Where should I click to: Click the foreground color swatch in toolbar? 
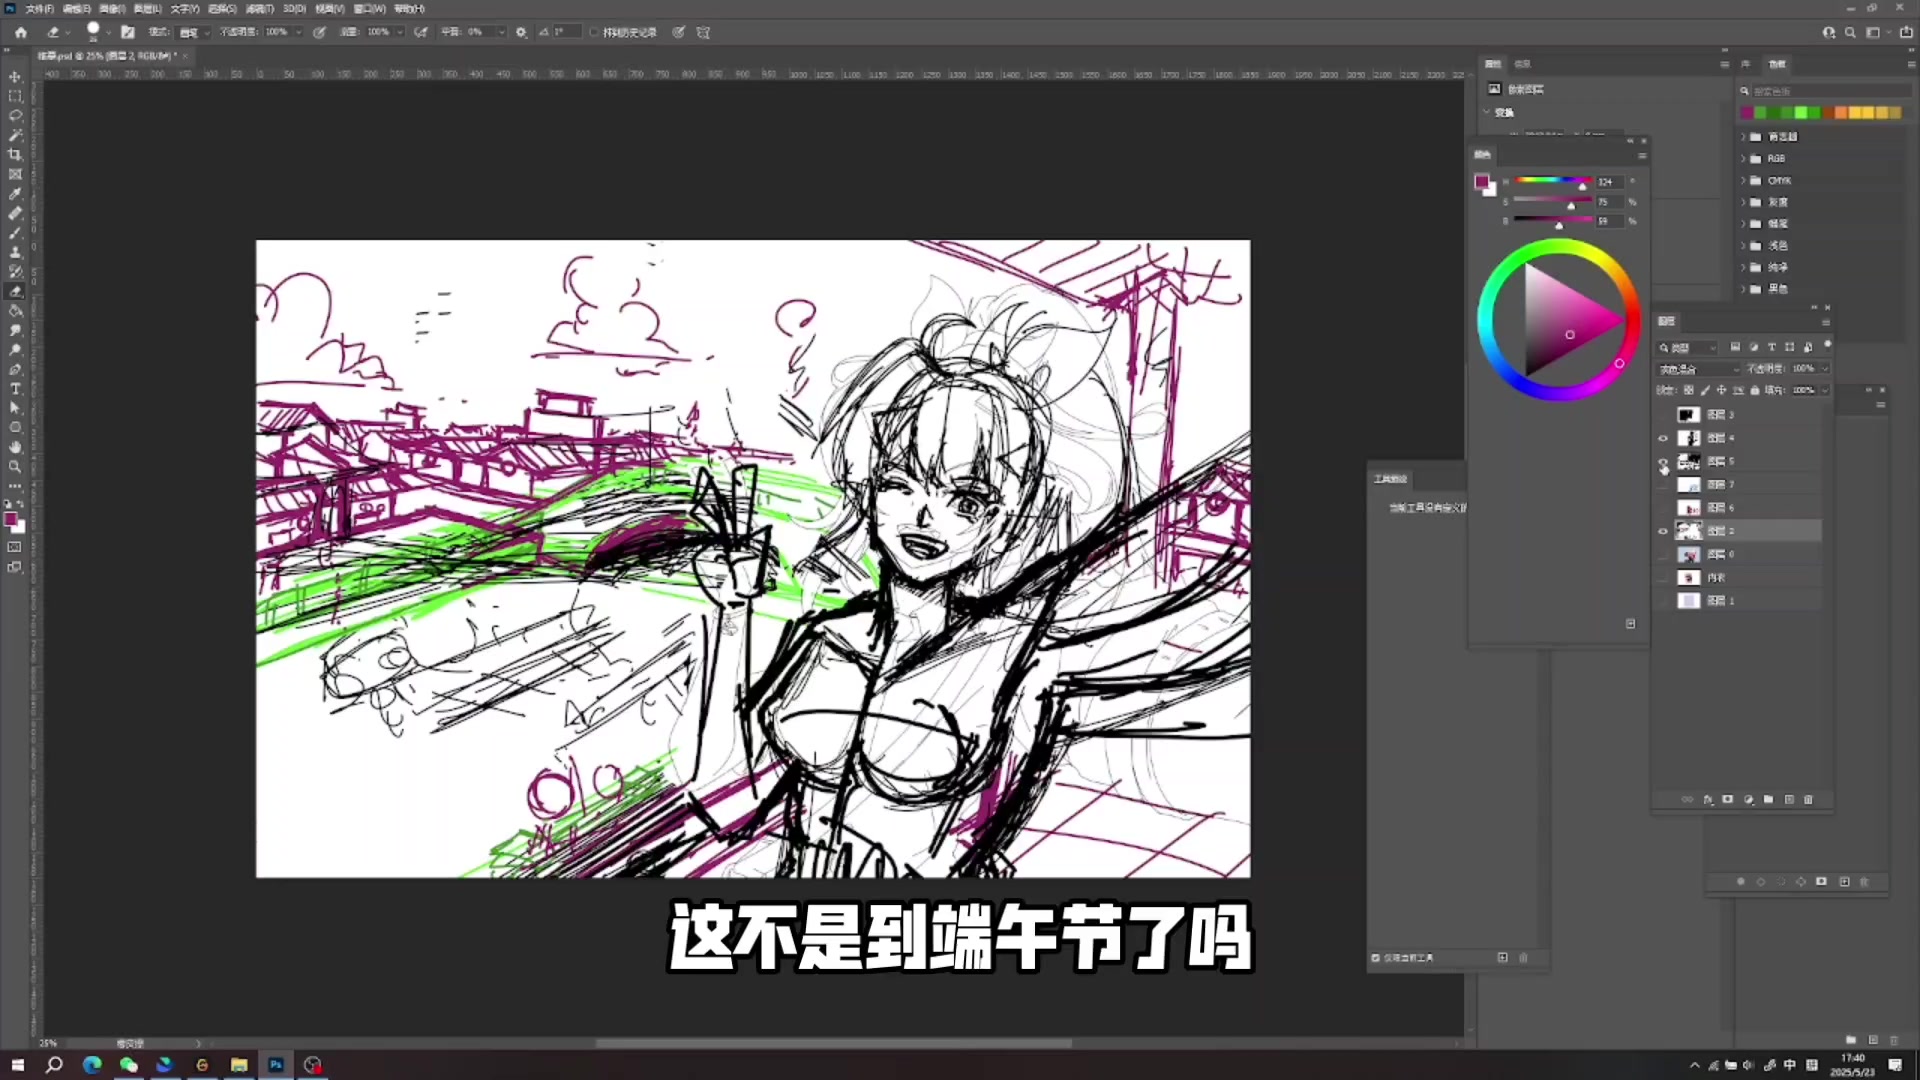pos(11,519)
